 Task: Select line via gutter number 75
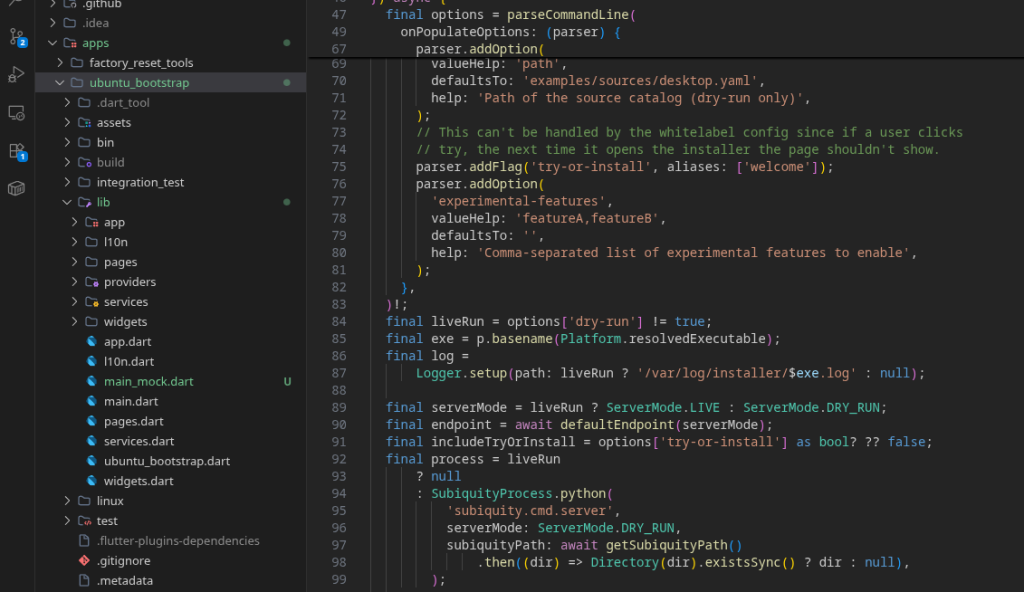339,167
